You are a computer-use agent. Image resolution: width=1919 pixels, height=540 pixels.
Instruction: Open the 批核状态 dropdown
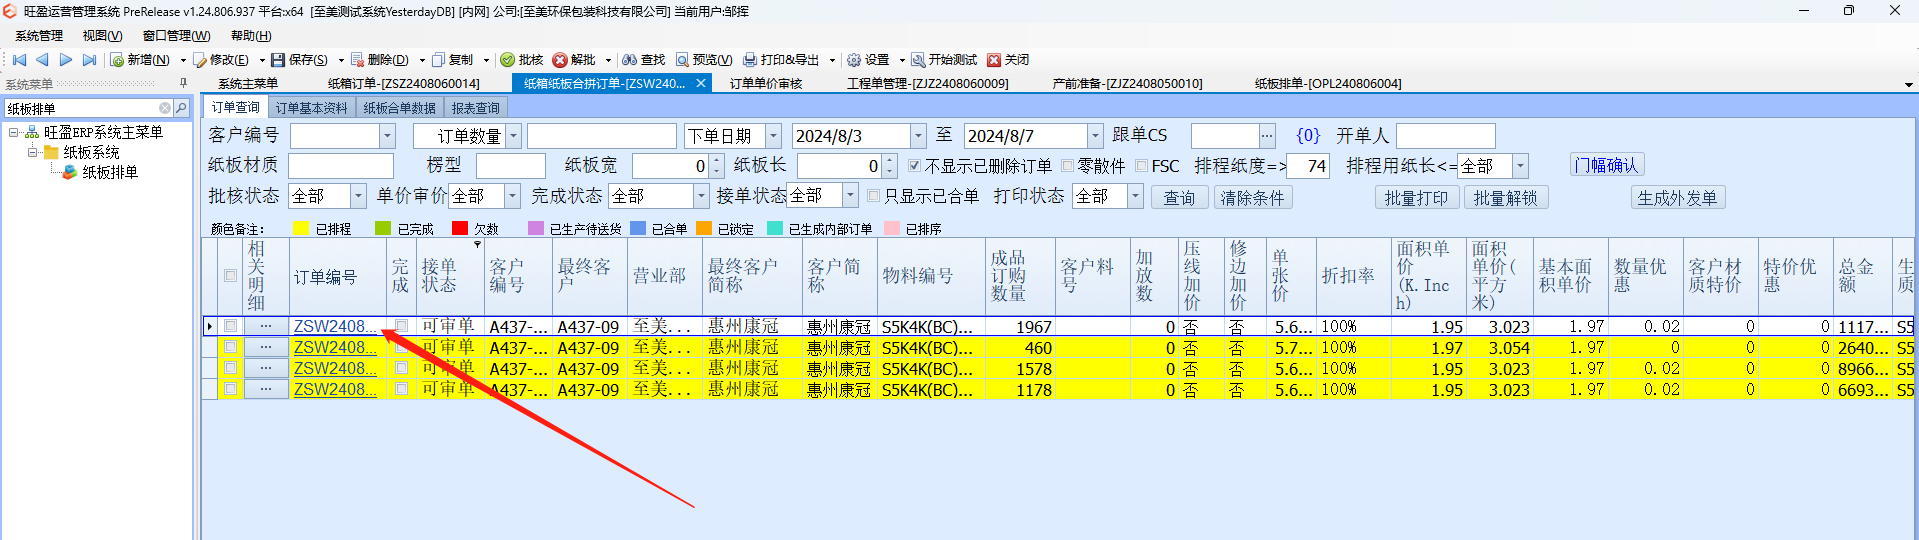click(x=358, y=196)
